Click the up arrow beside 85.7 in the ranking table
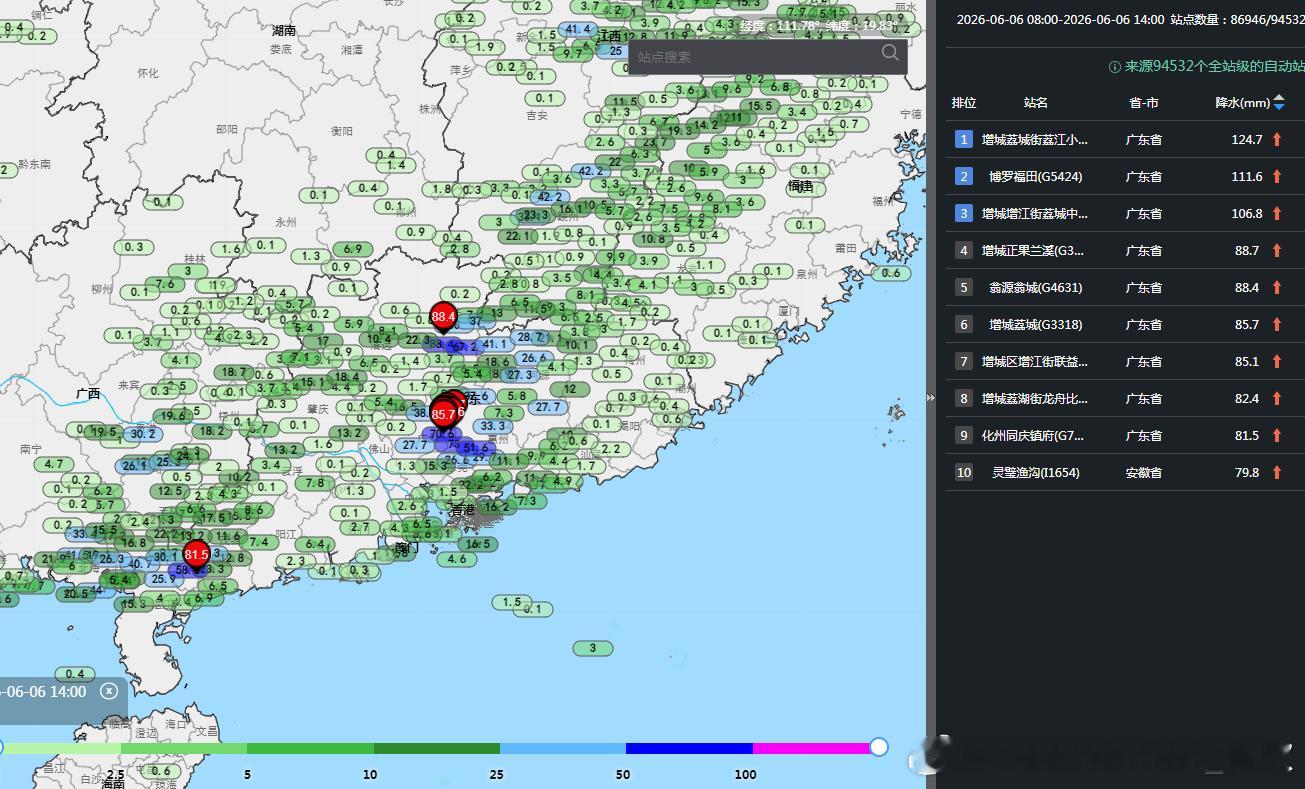Screen dimensions: 1305x789 click(1277, 325)
